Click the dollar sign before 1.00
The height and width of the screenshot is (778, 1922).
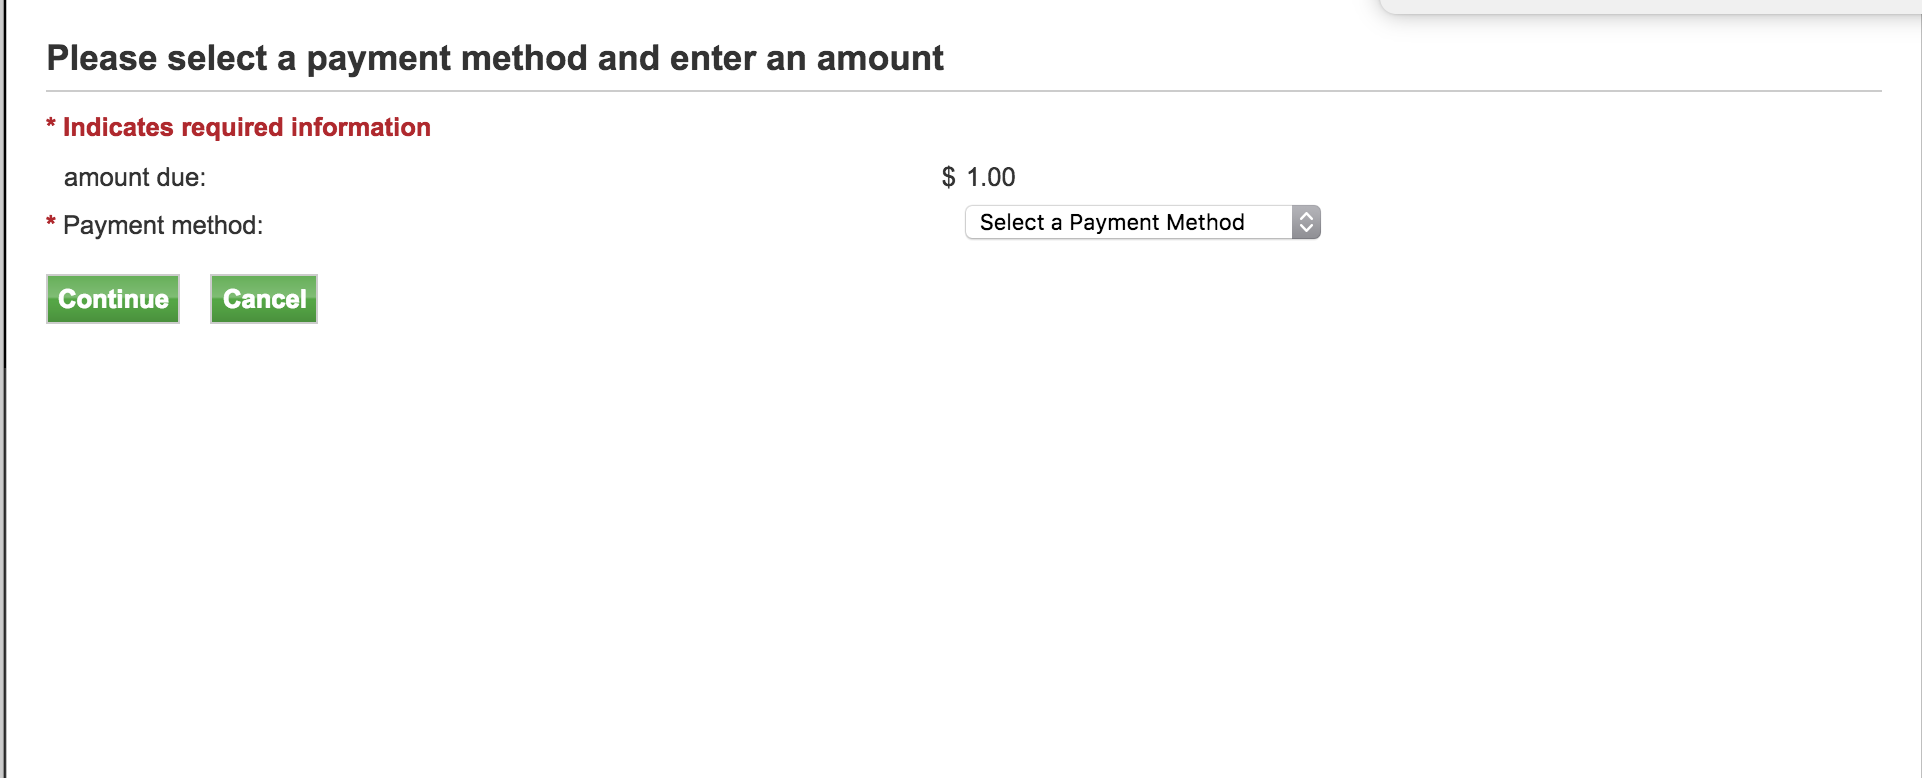click(948, 177)
